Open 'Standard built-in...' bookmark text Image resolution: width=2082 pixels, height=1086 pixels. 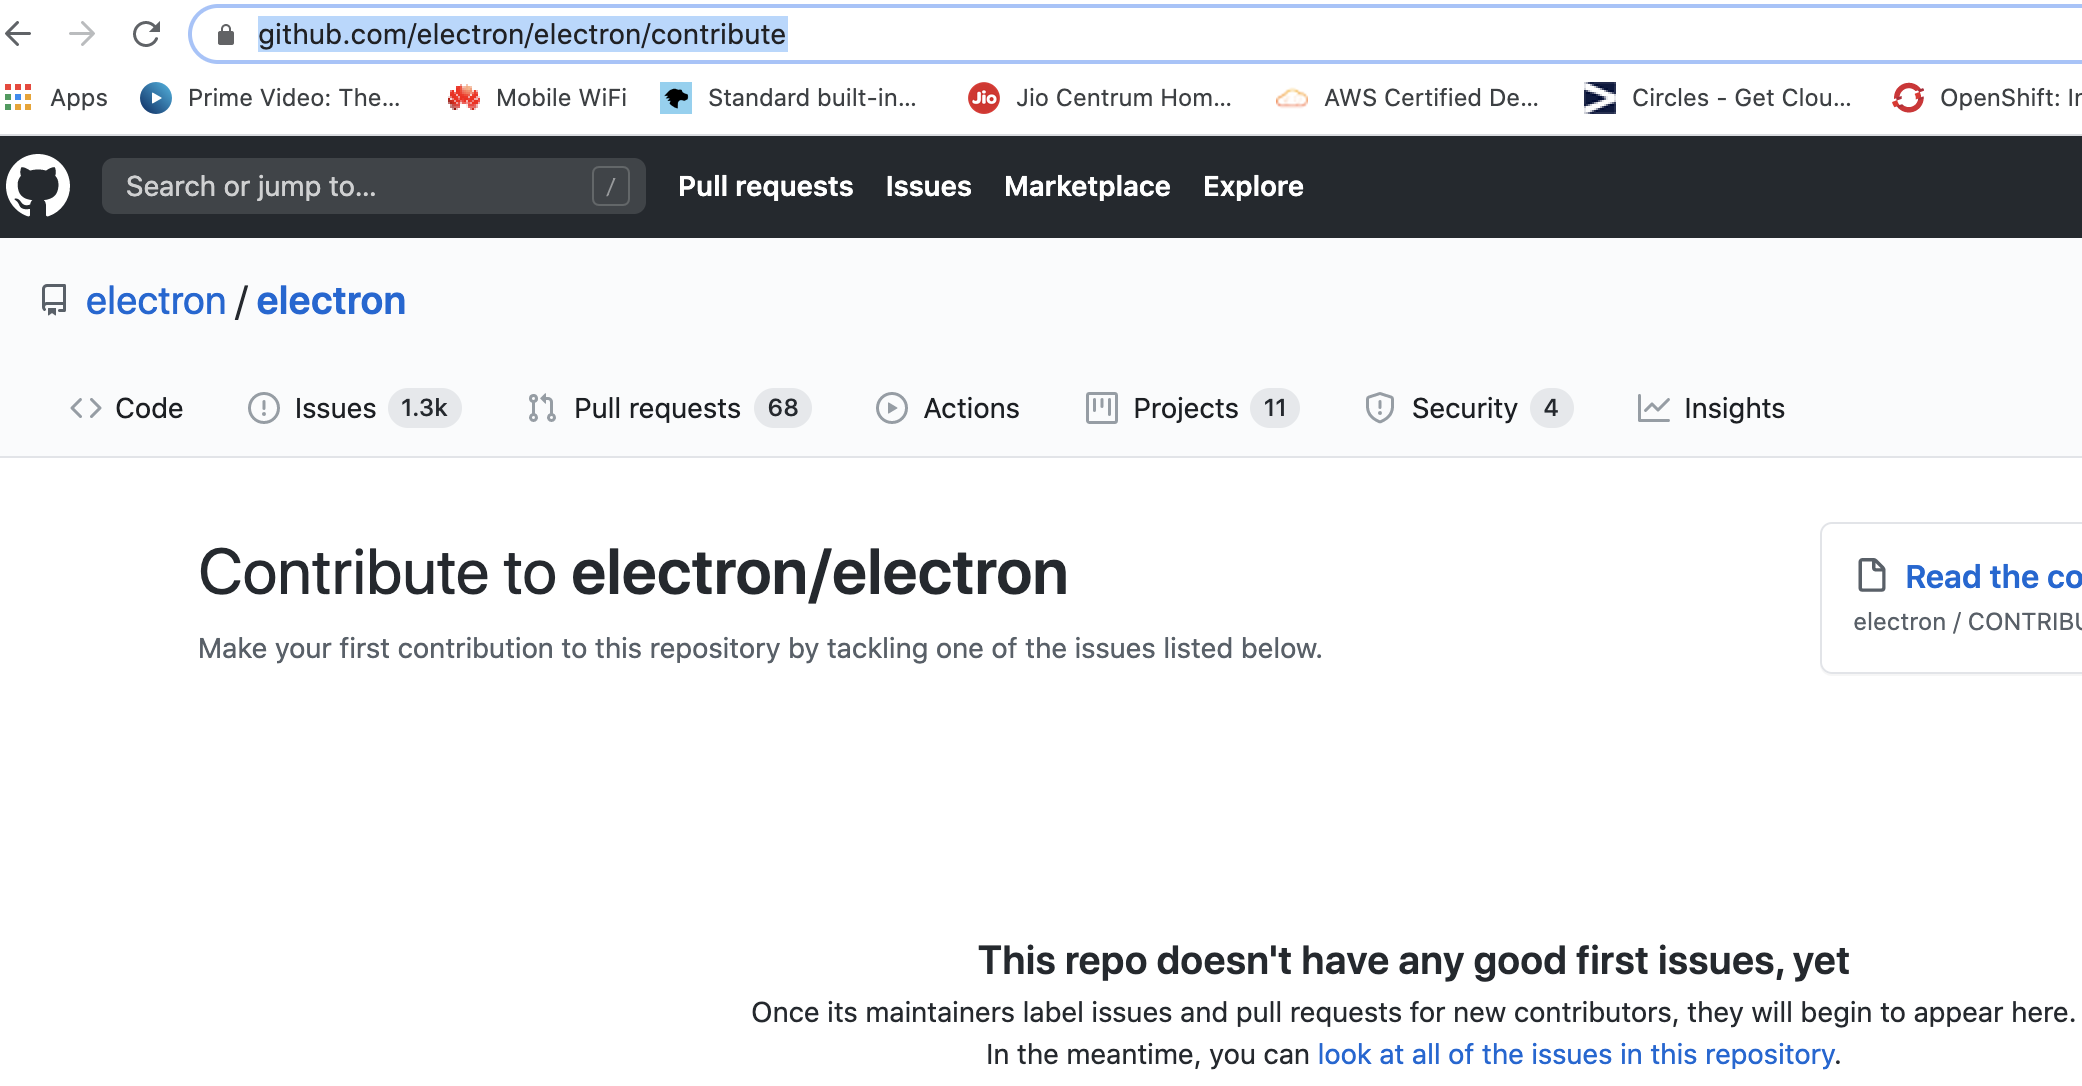(x=812, y=98)
